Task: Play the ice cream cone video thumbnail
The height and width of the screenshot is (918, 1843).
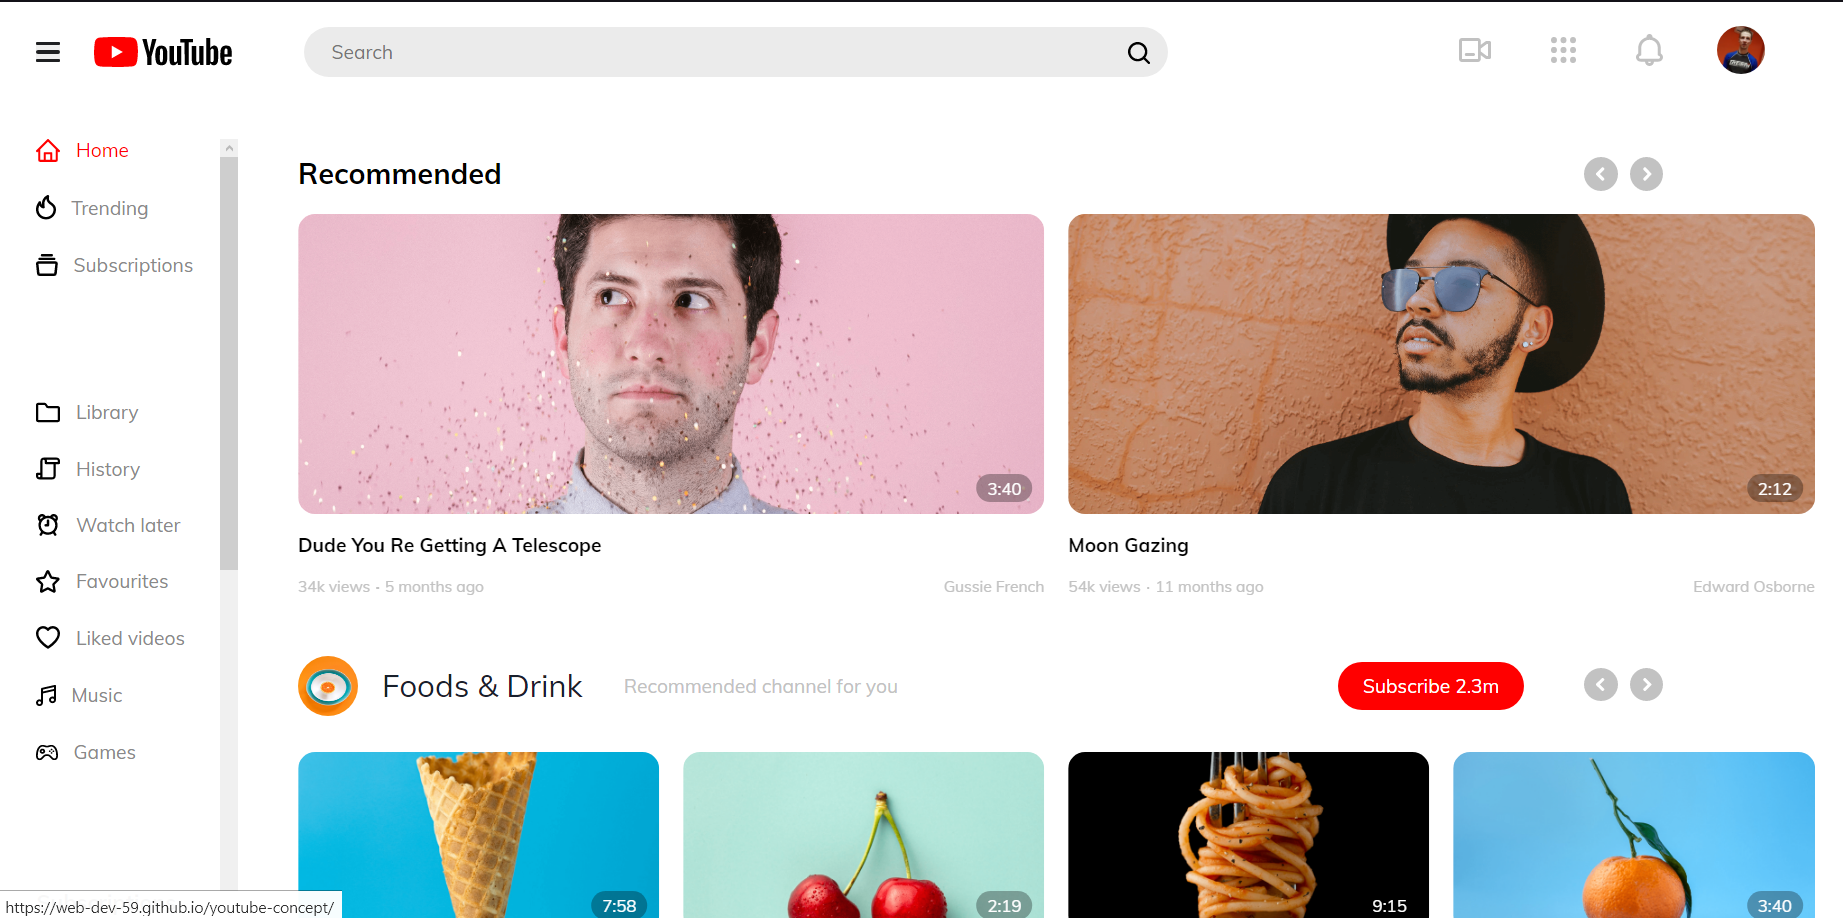Action: (478, 835)
